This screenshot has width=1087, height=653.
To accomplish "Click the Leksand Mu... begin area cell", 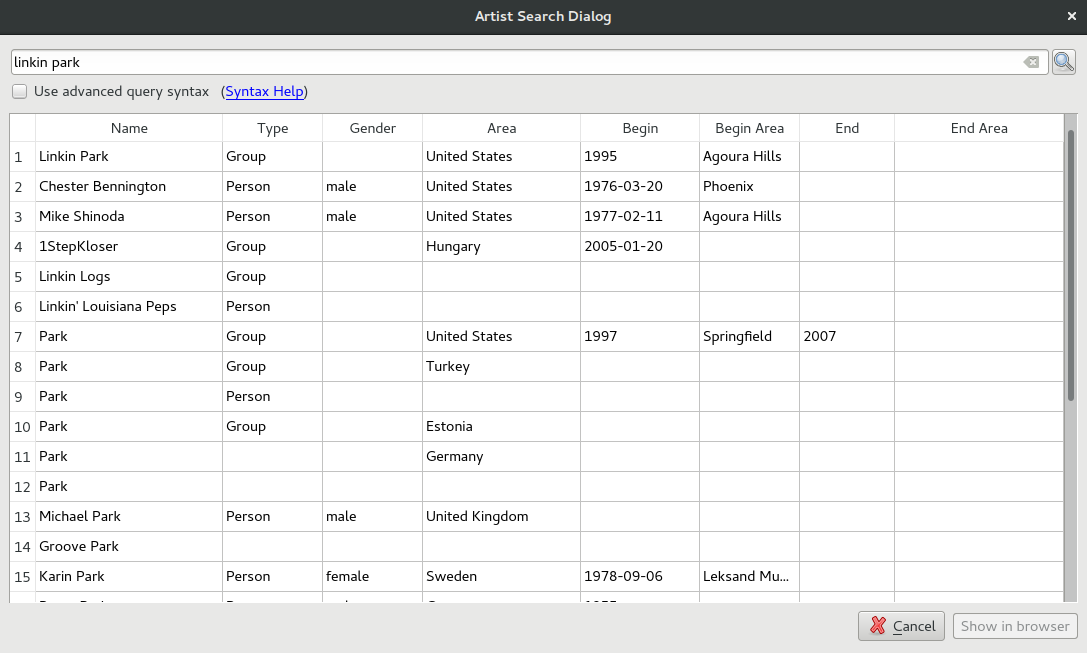I will 749,576.
